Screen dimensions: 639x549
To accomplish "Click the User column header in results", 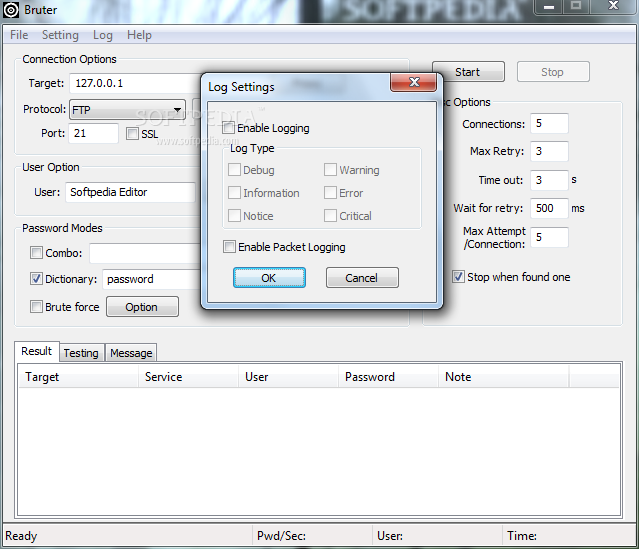I will coord(289,377).
